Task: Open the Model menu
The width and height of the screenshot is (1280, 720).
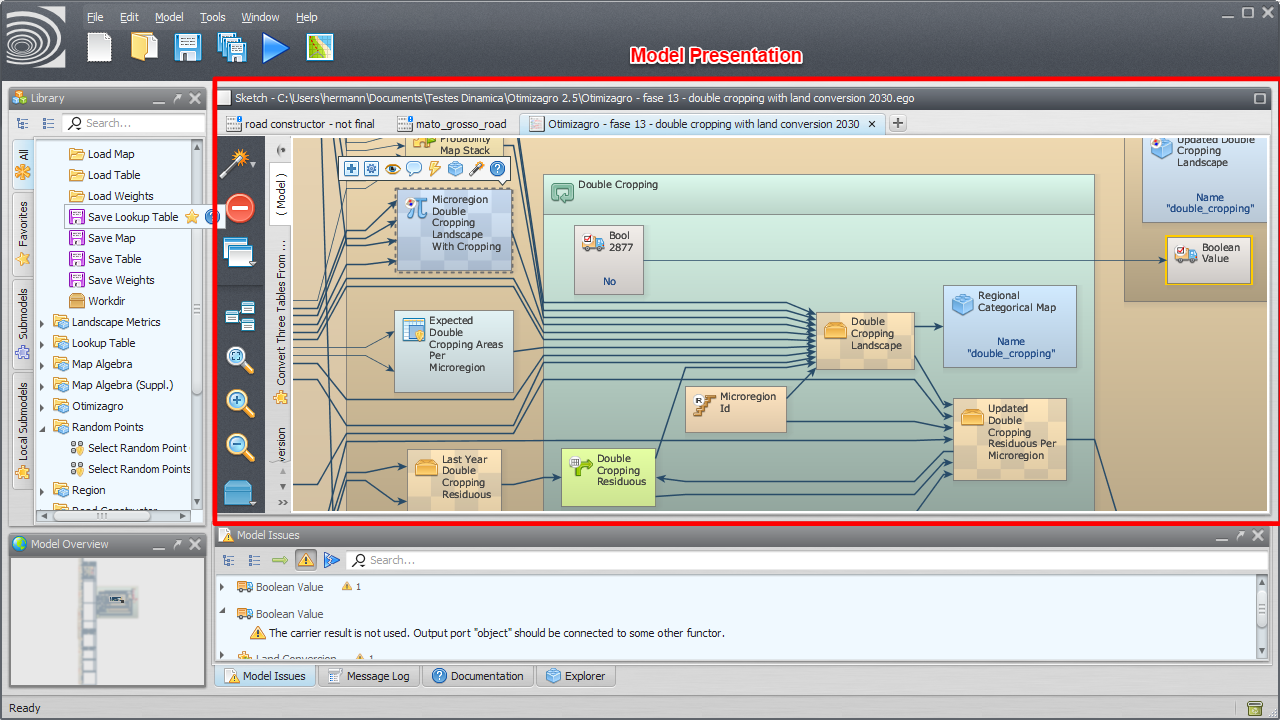Action: (169, 17)
